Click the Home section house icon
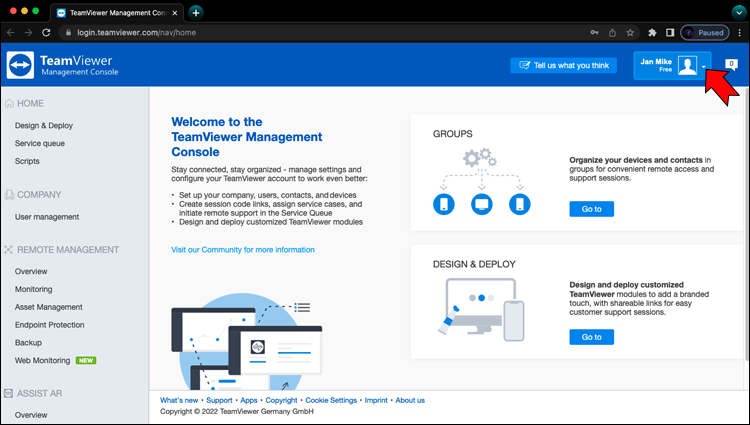The image size is (750, 425). 9,103
